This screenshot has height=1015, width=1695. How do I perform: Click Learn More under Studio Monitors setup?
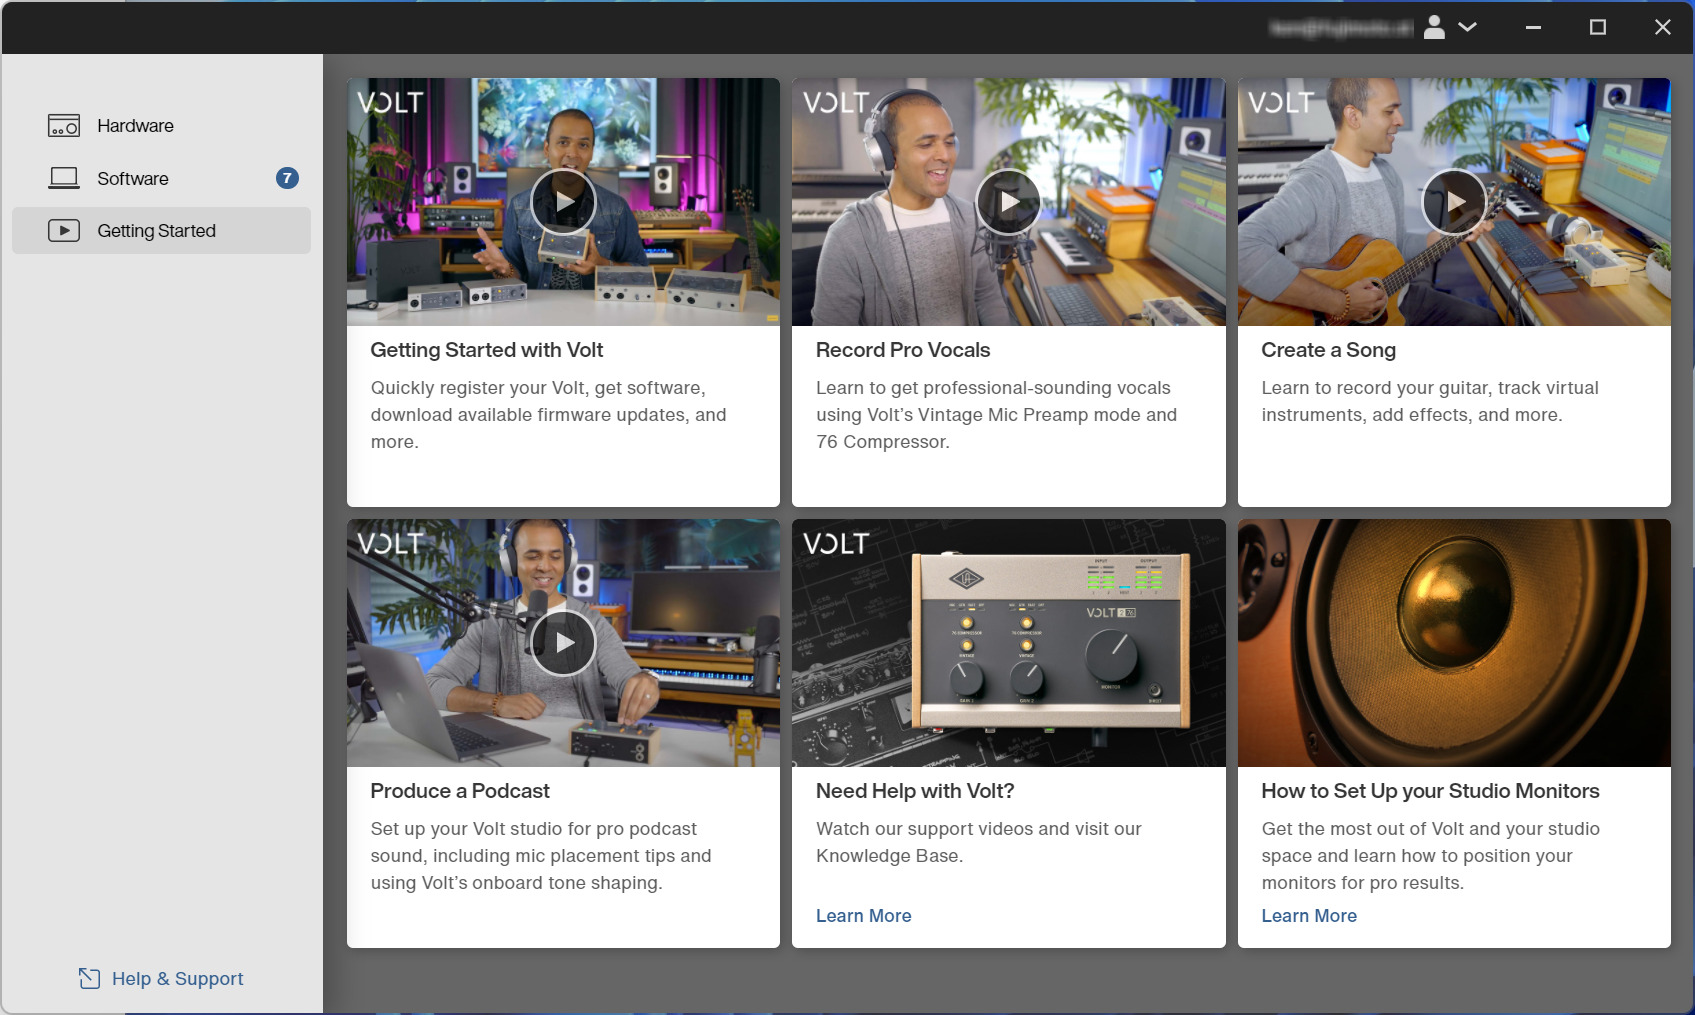click(1309, 916)
